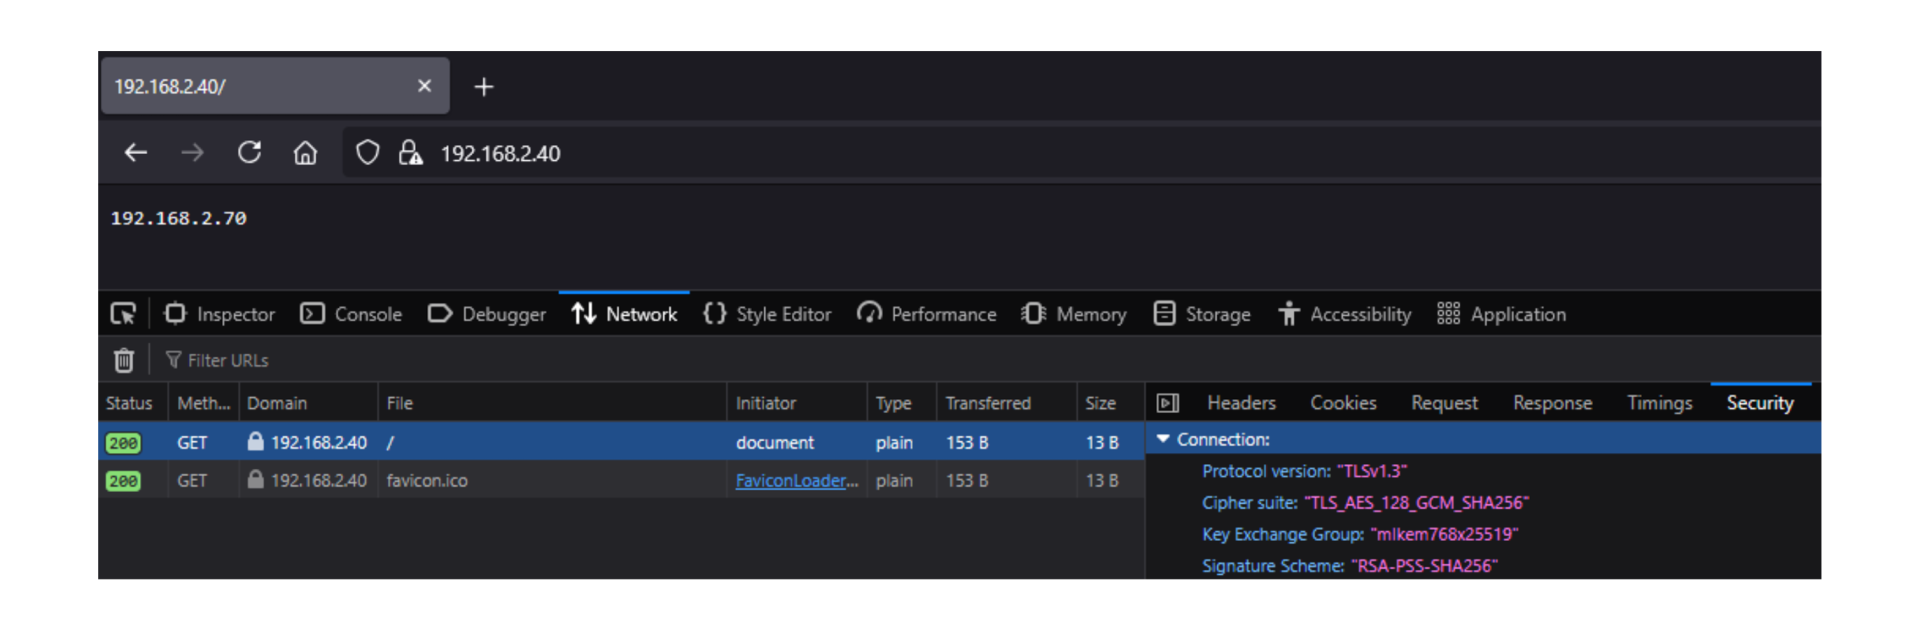The height and width of the screenshot is (630, 1920).
Task: Click the element picker icon in DevTools
Action: [123, 314]
